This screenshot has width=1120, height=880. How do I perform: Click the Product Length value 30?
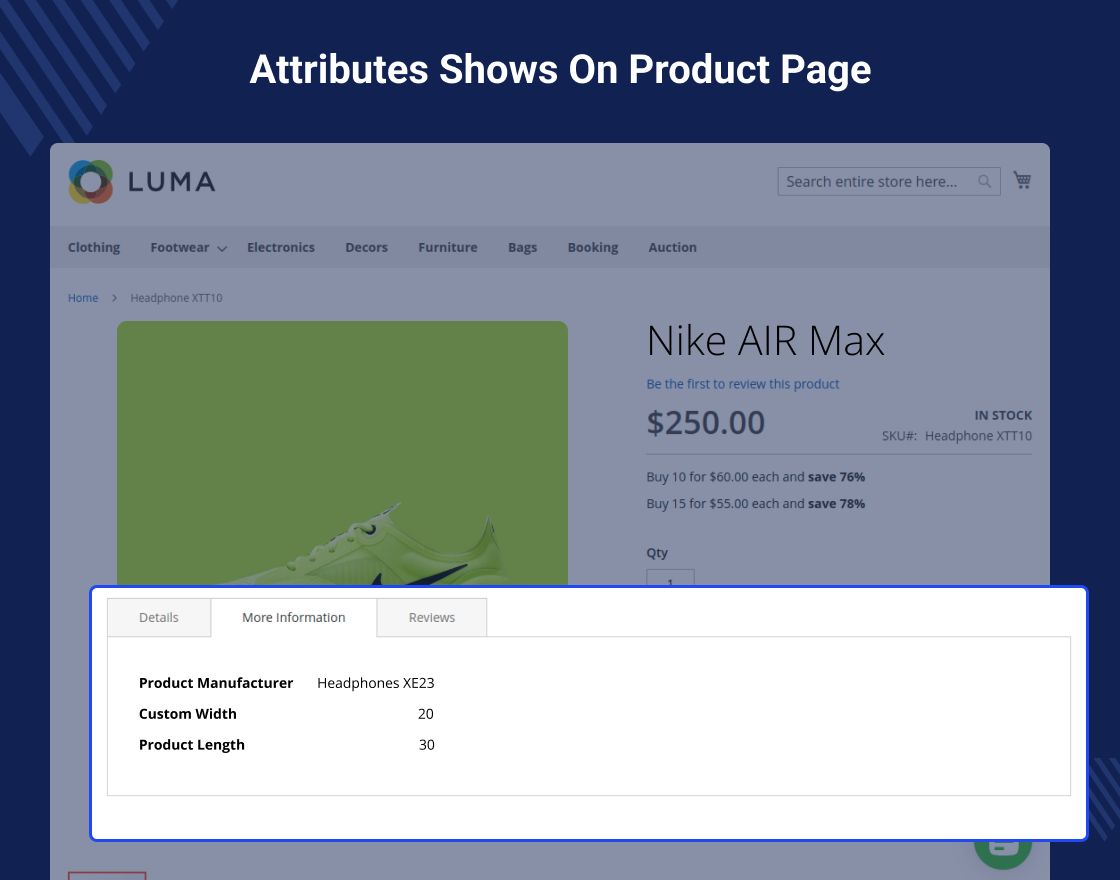(426, 744)
